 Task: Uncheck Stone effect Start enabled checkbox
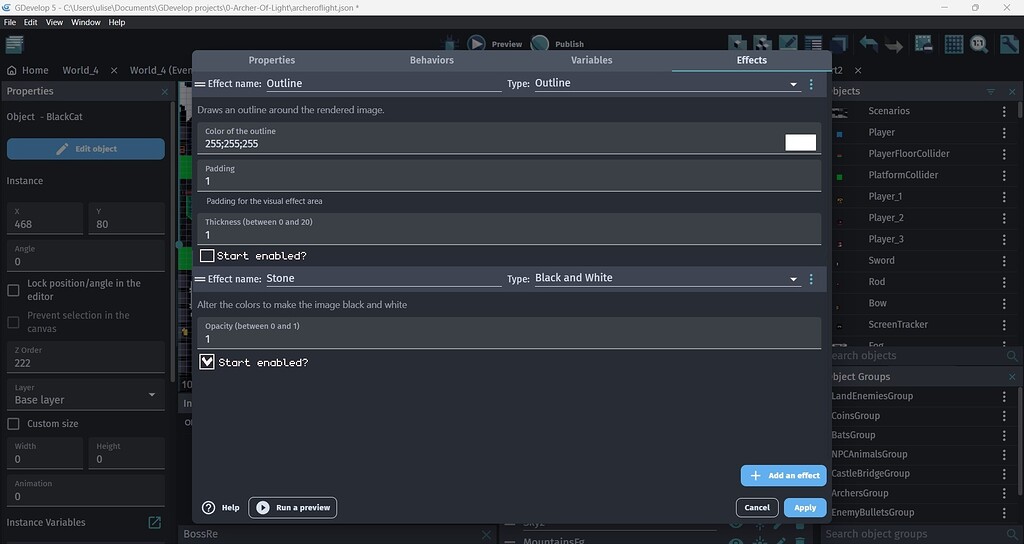pyautogui.click(x=206, y=362)
